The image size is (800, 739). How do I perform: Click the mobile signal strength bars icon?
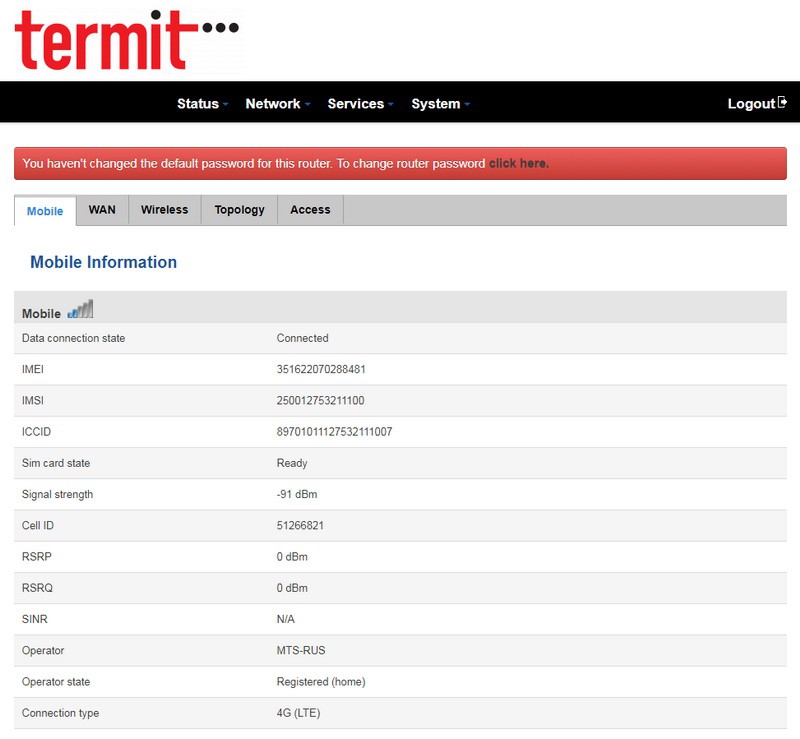coord(80,310)
